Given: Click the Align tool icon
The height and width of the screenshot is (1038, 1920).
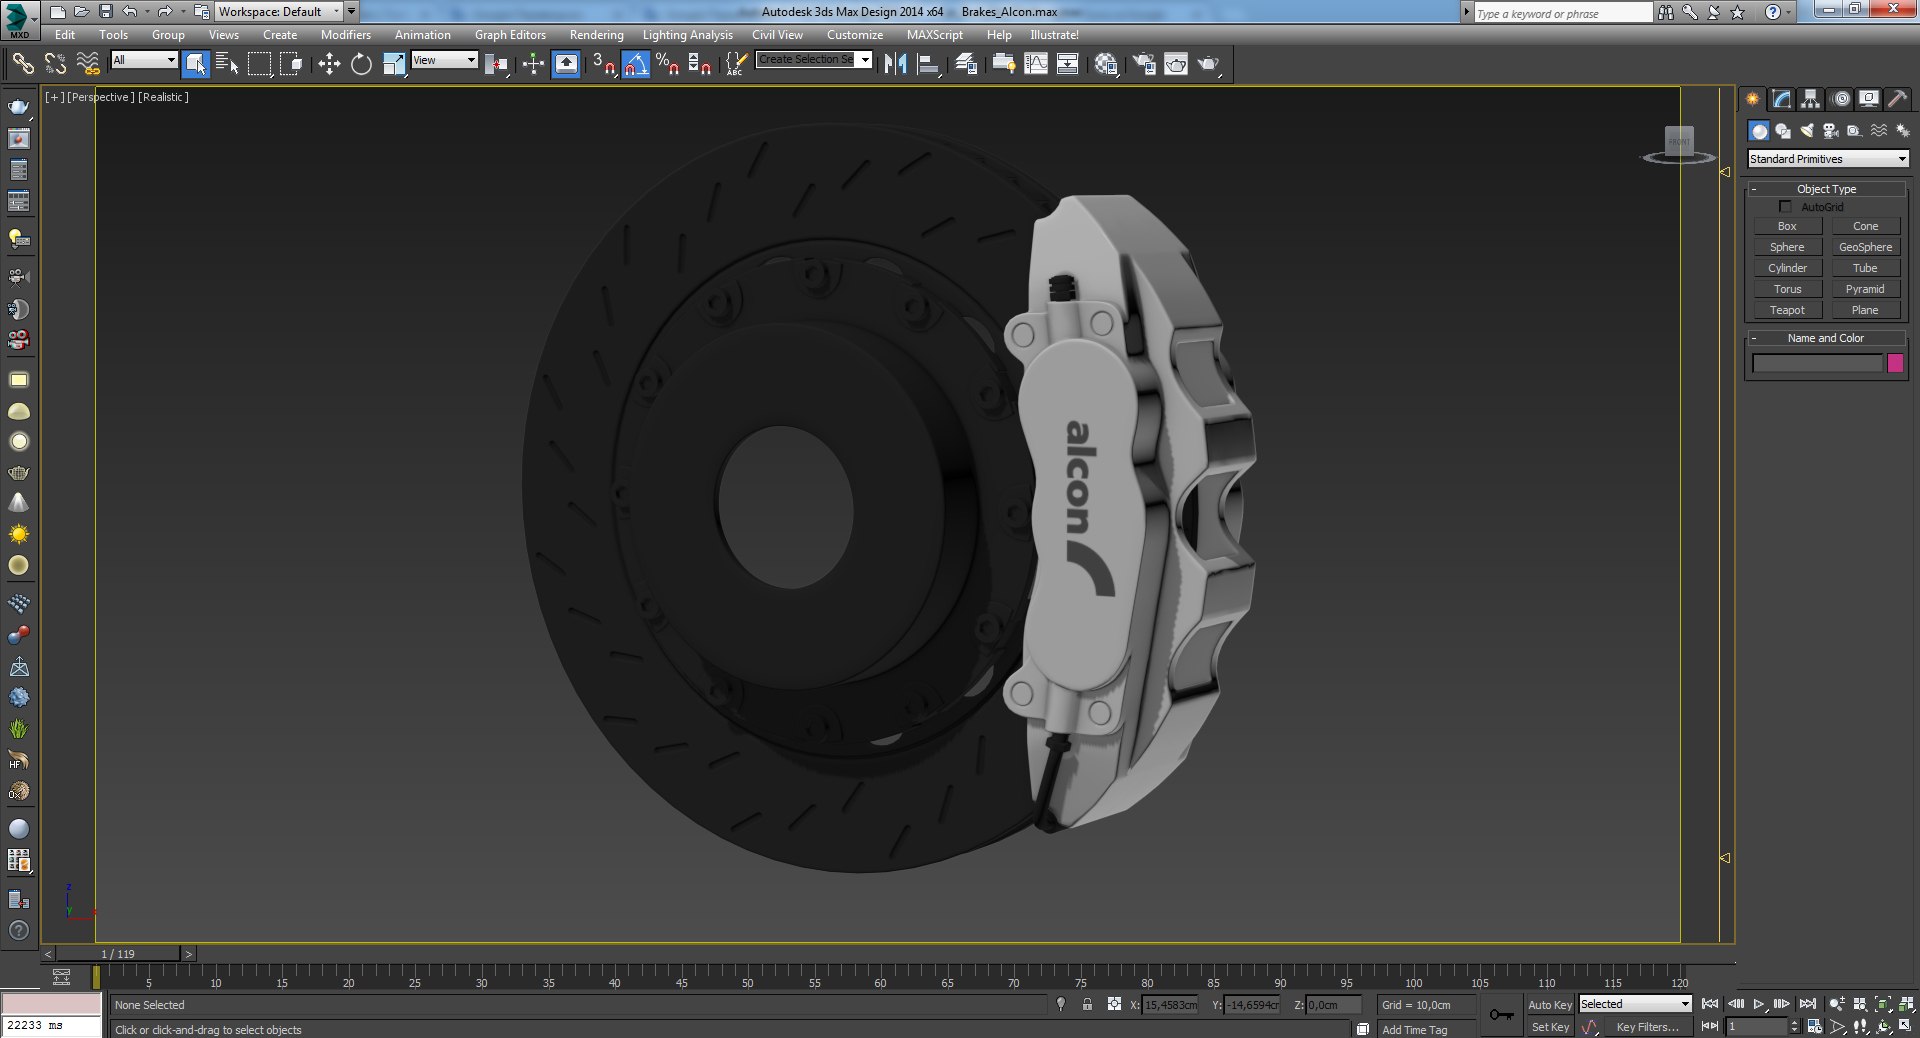Looking at the screenshot, I should [x=929, y=64].
